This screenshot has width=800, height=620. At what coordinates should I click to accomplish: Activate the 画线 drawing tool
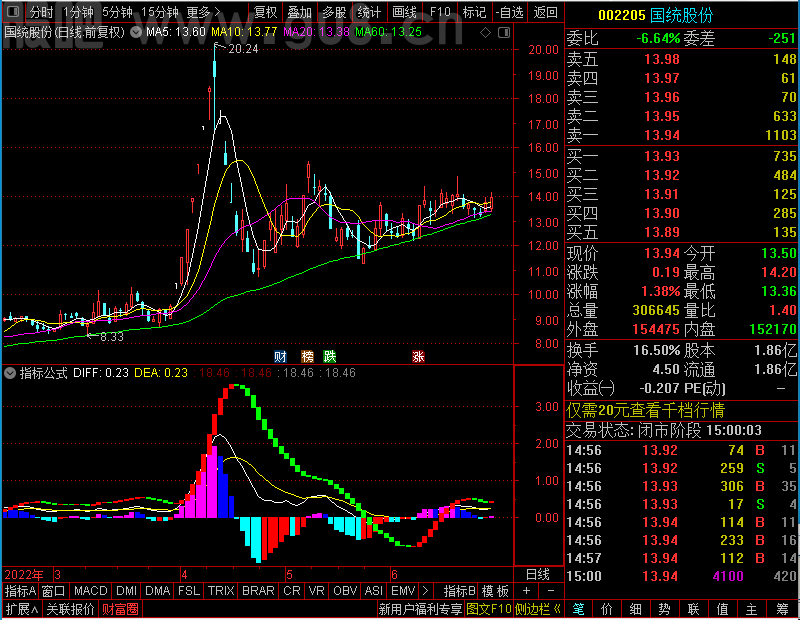404,12
